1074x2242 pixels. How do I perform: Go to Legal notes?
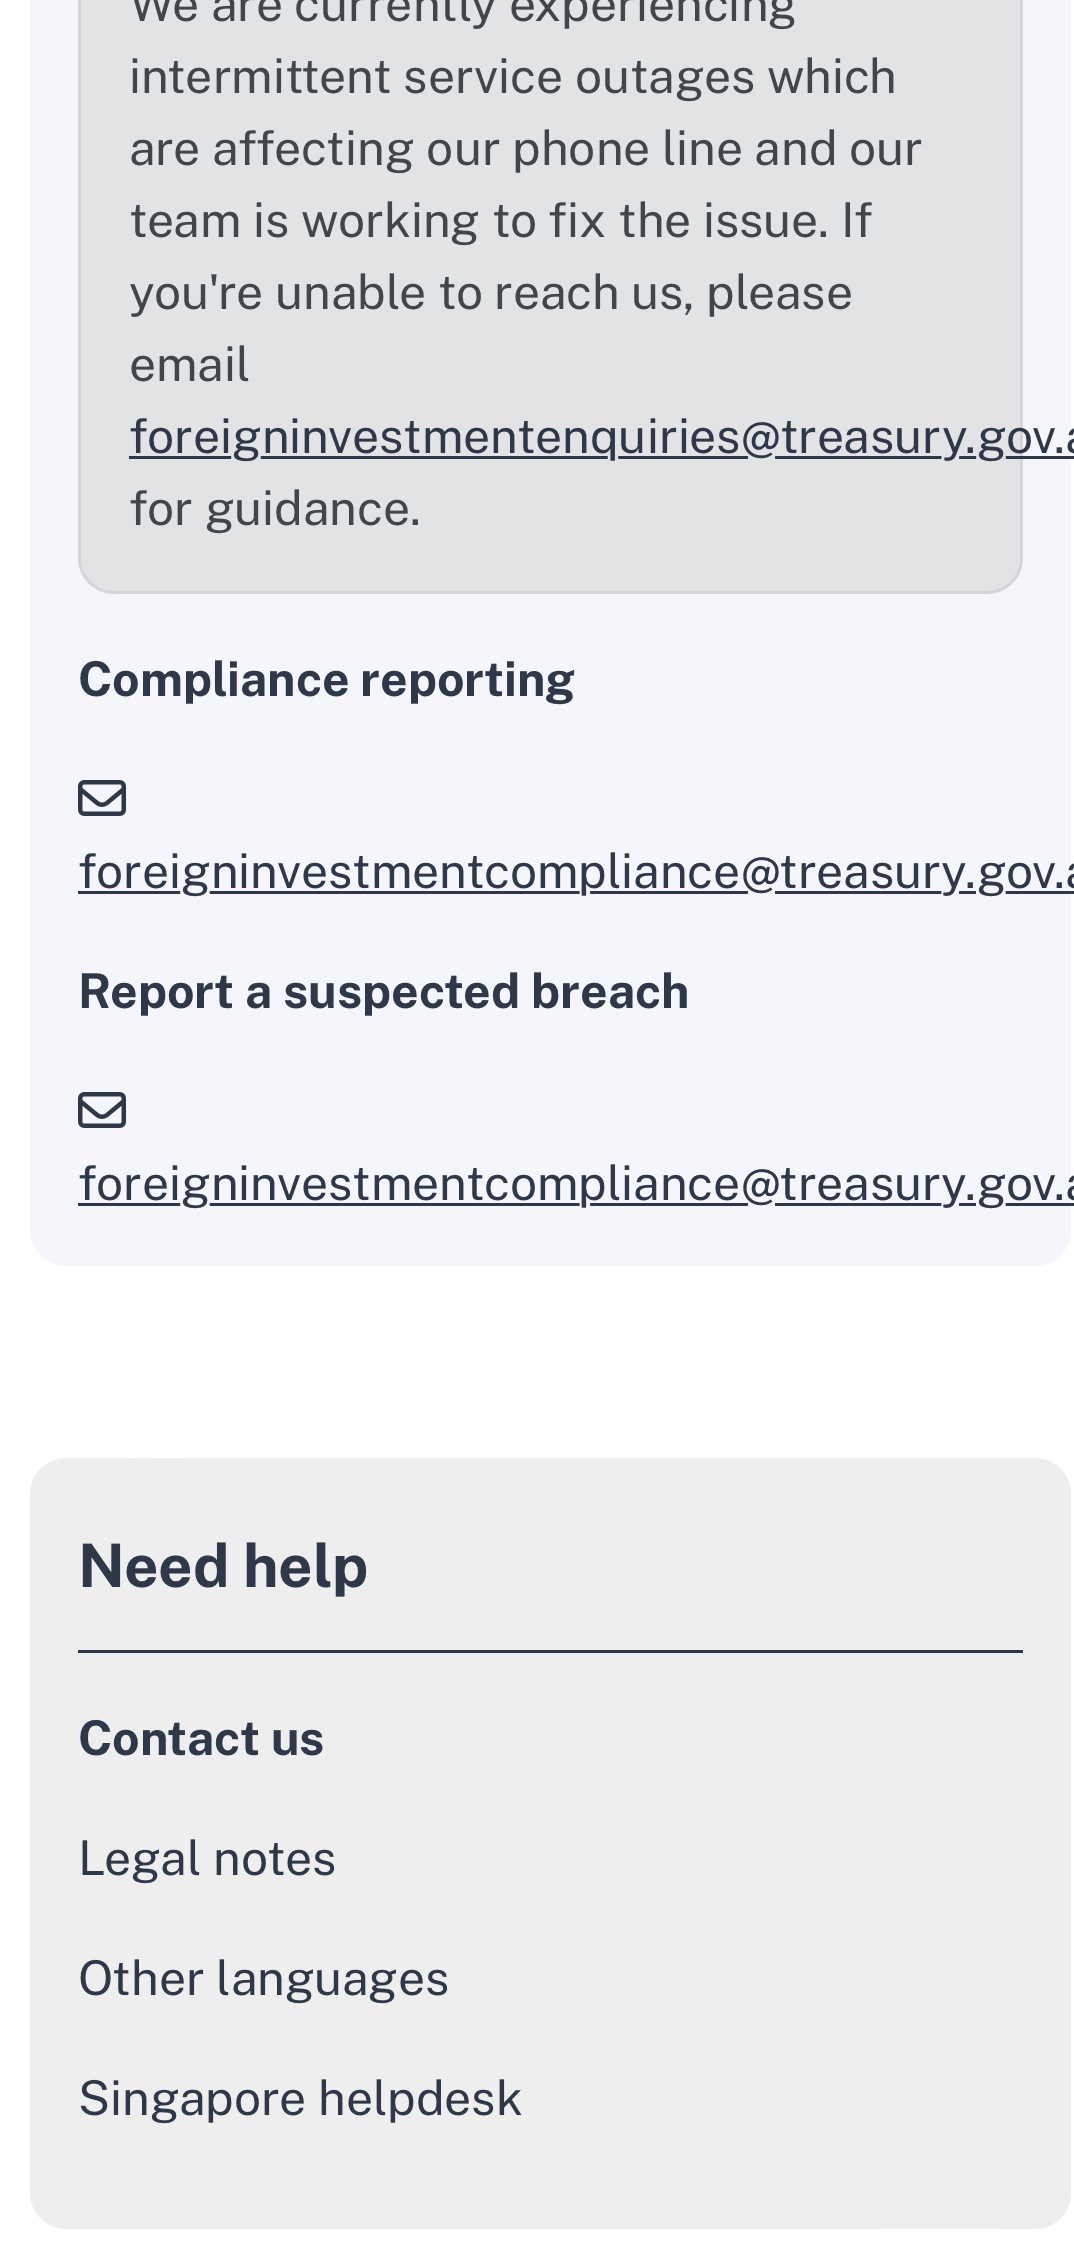tap(207, 1858)
